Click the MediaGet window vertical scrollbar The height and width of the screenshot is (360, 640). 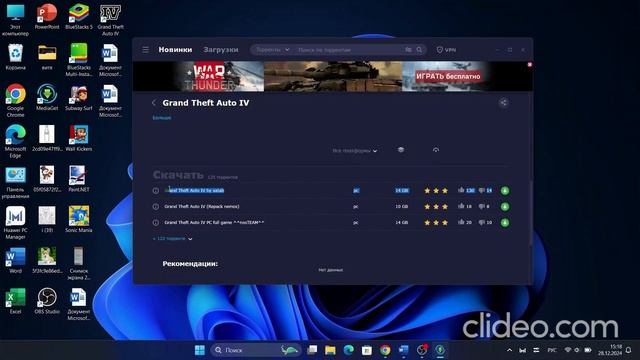pyautogui.click(x=531, y=212)
